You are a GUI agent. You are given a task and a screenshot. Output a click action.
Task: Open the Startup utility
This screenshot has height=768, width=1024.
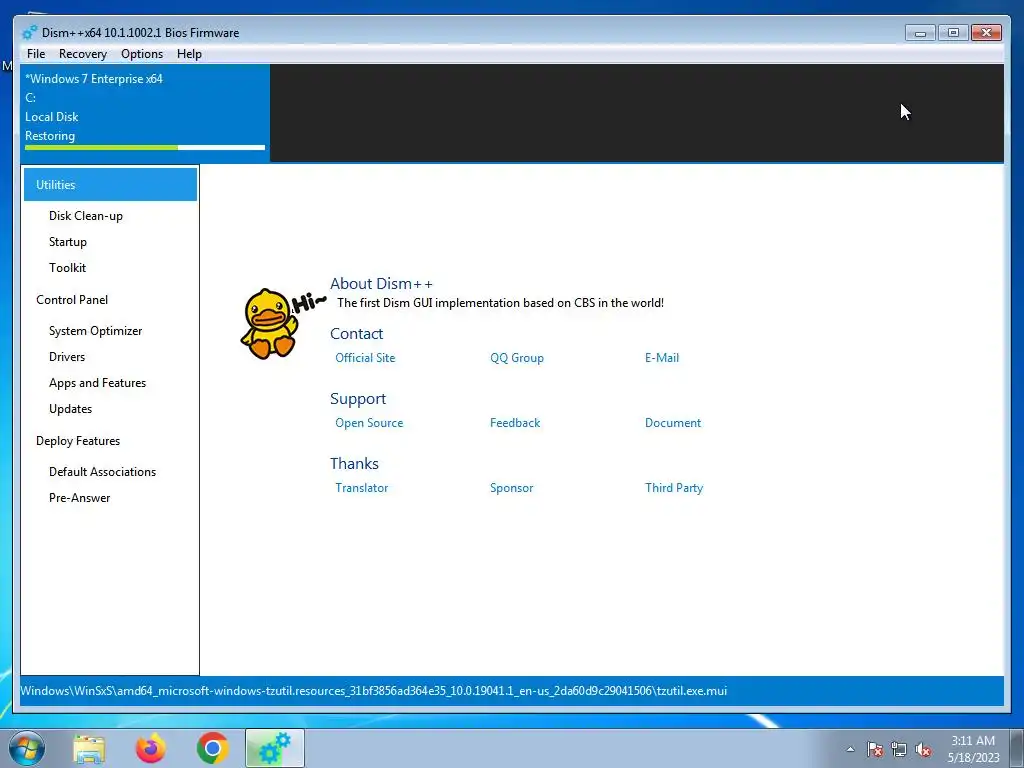(68, 242)
